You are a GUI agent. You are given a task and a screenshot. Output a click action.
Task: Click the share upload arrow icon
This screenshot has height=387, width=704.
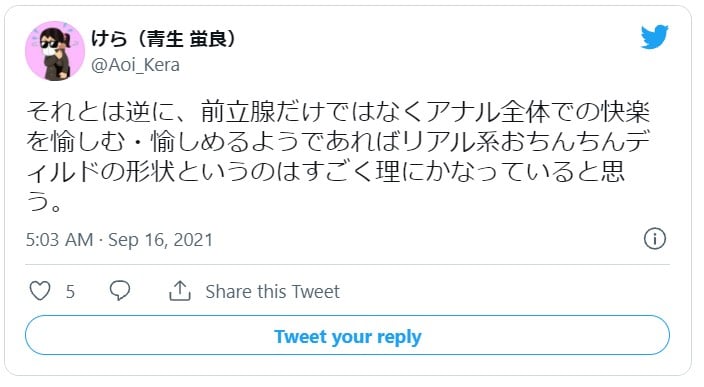coord(180,291)
